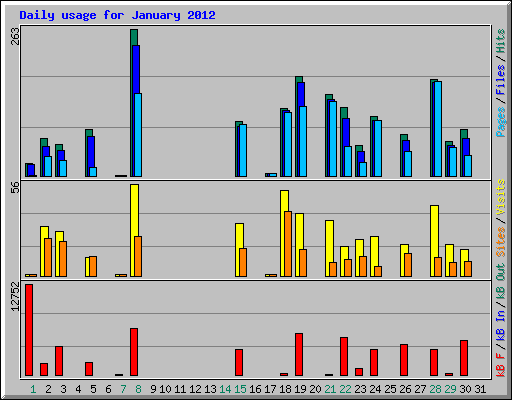The image size is (512, 400).
Task: Click day label "20" on the x-axis
Action: tap(315, 389)
